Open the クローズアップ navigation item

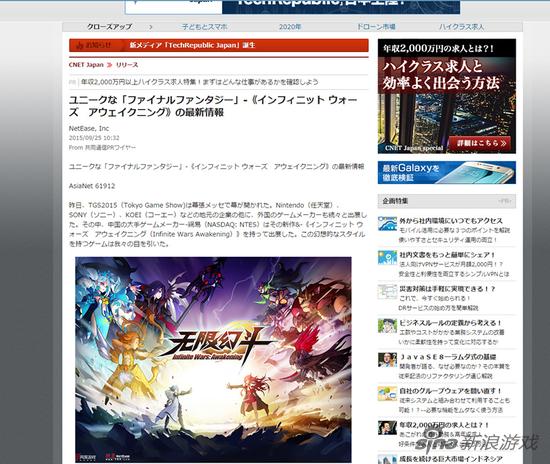[109, 27]
